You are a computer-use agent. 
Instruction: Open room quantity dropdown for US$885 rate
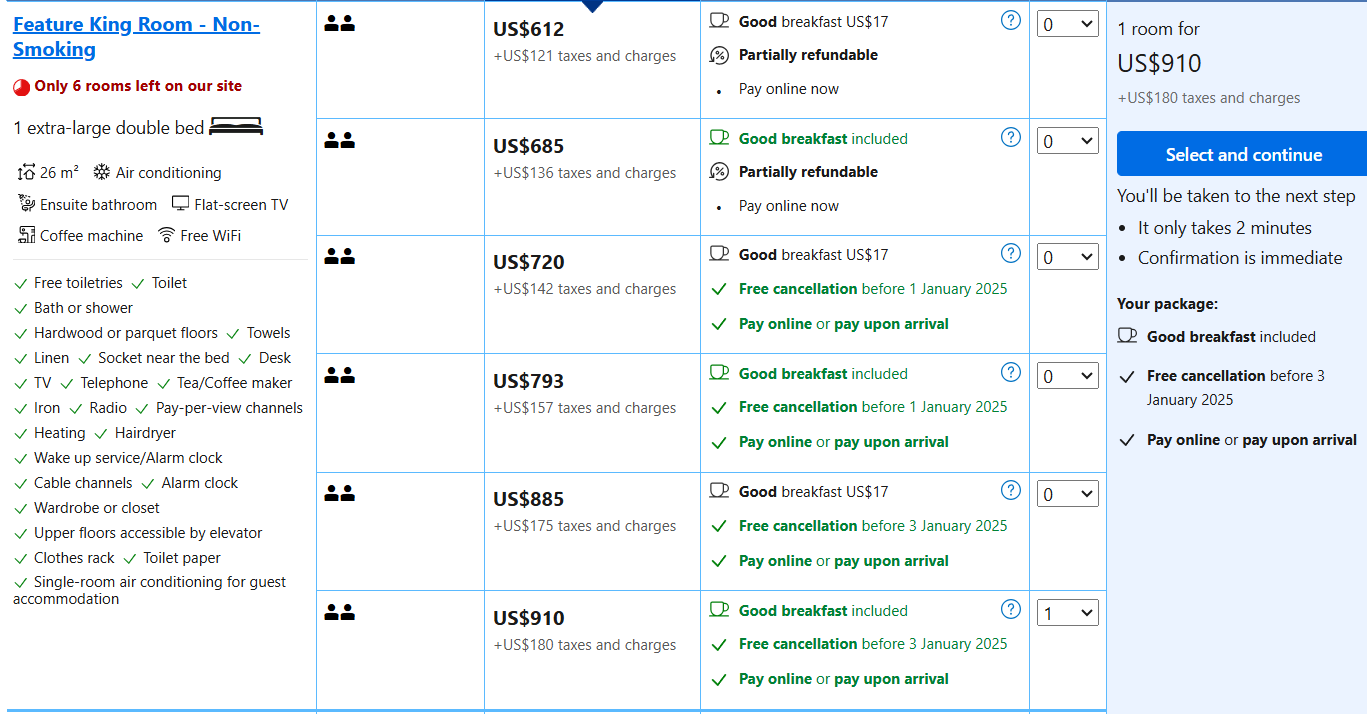[1068, 494]
